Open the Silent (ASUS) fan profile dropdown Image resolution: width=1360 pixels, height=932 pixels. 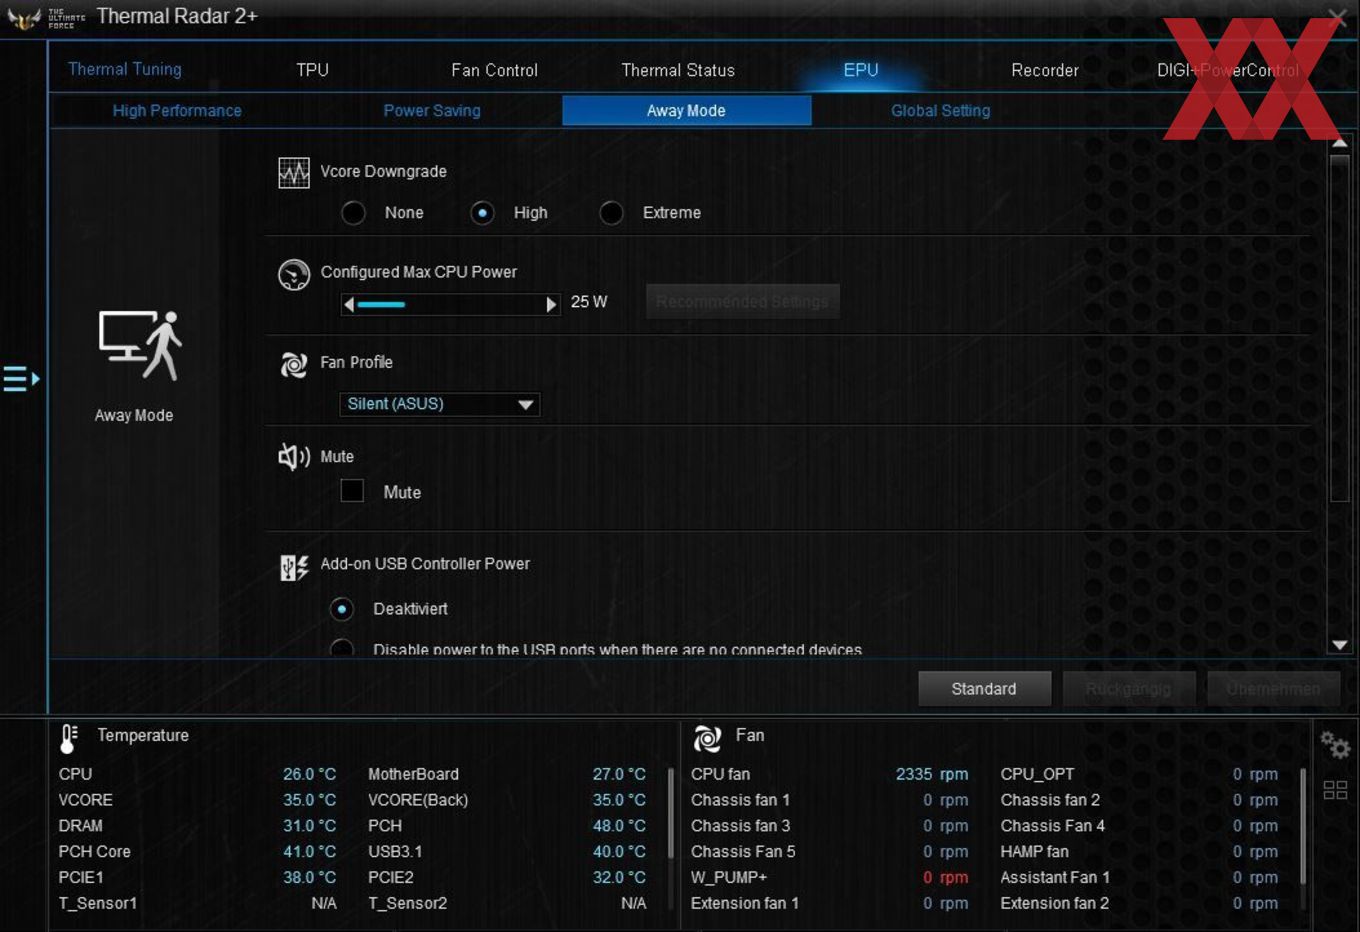click(x=440, y=404)
